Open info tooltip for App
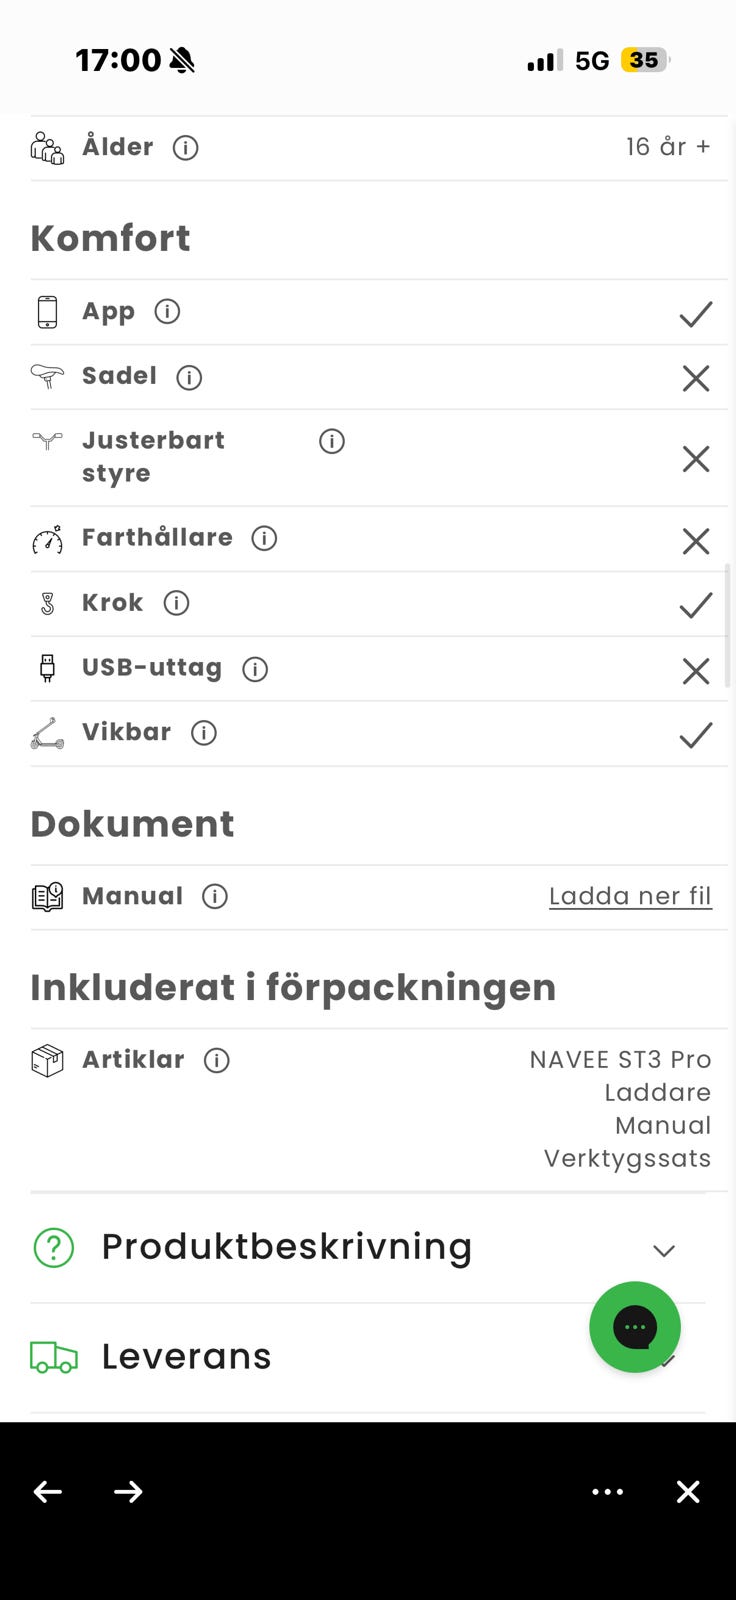This screenshot has width=736, height=1600. 167,312
